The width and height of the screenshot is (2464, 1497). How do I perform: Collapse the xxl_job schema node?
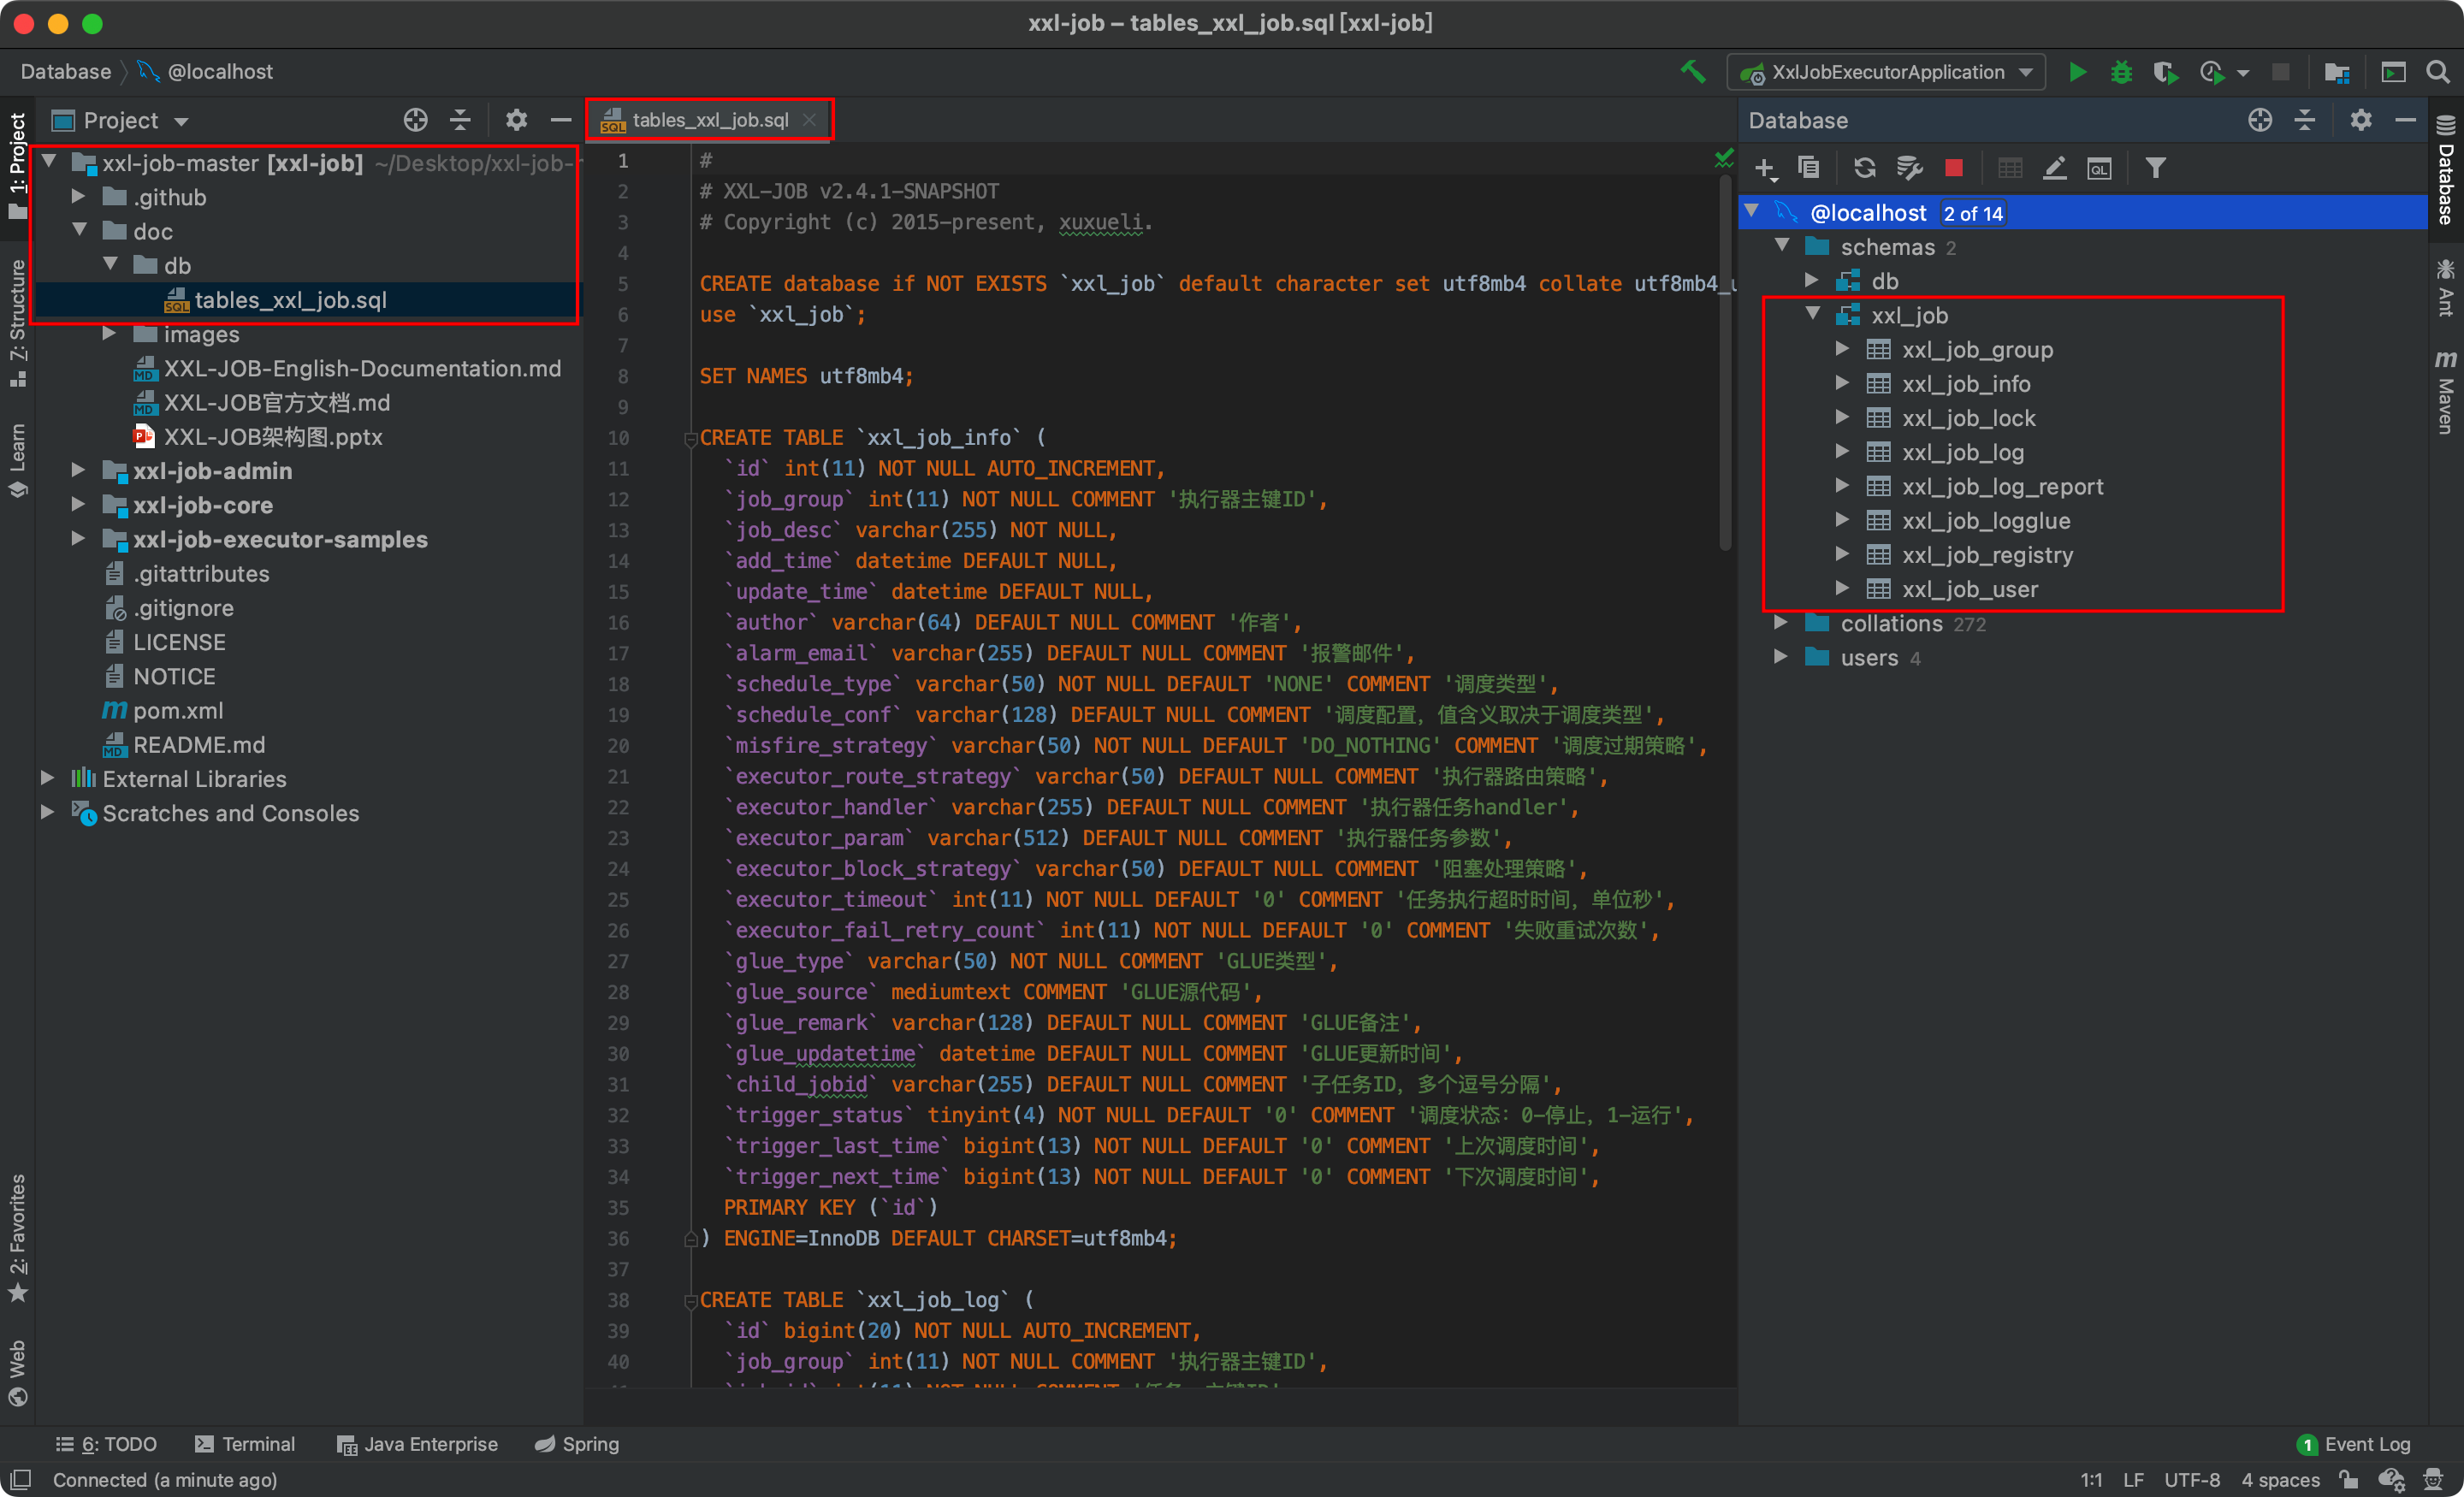(1812, 315)
